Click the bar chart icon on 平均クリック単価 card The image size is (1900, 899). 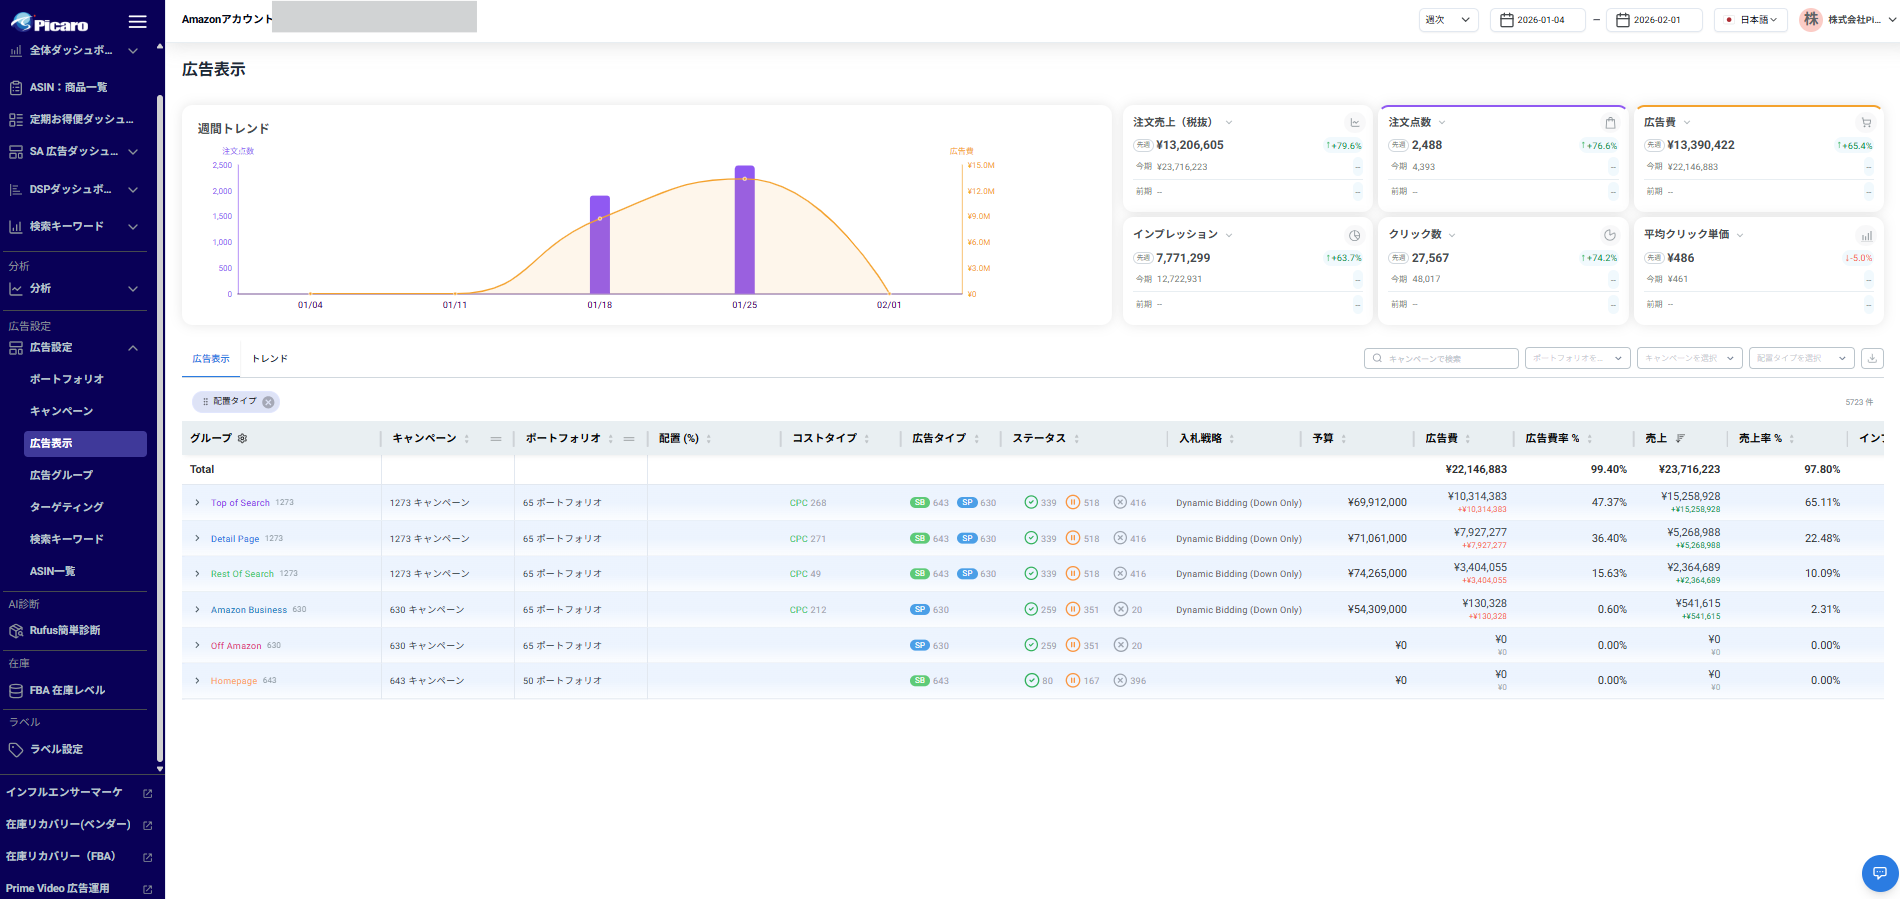[1866, 236]
